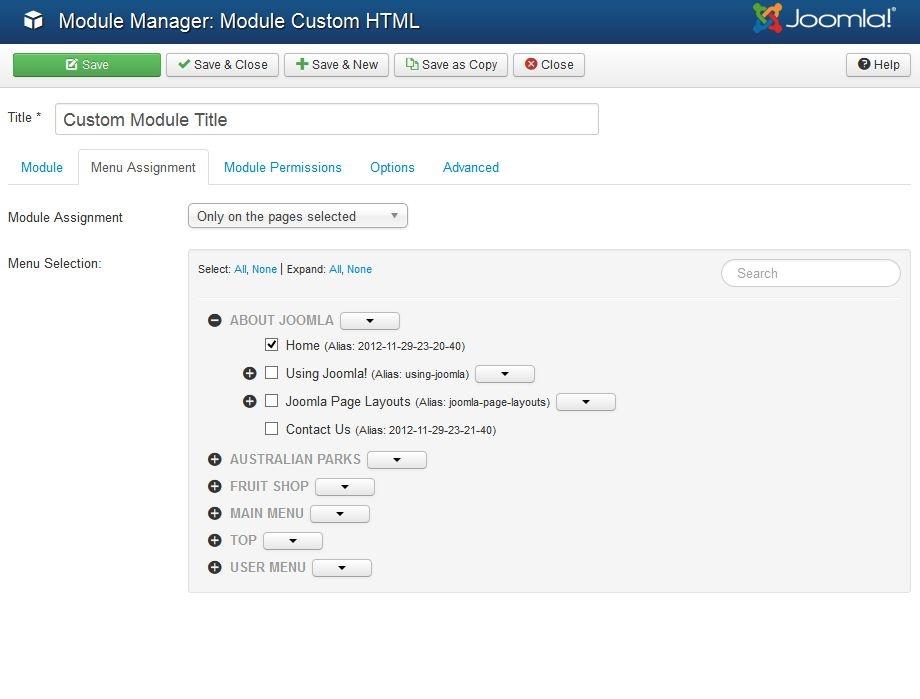Check the Joomla Page Layouts checkbox
This screenshot has width=920, height=699.
(x=271, y=401)
